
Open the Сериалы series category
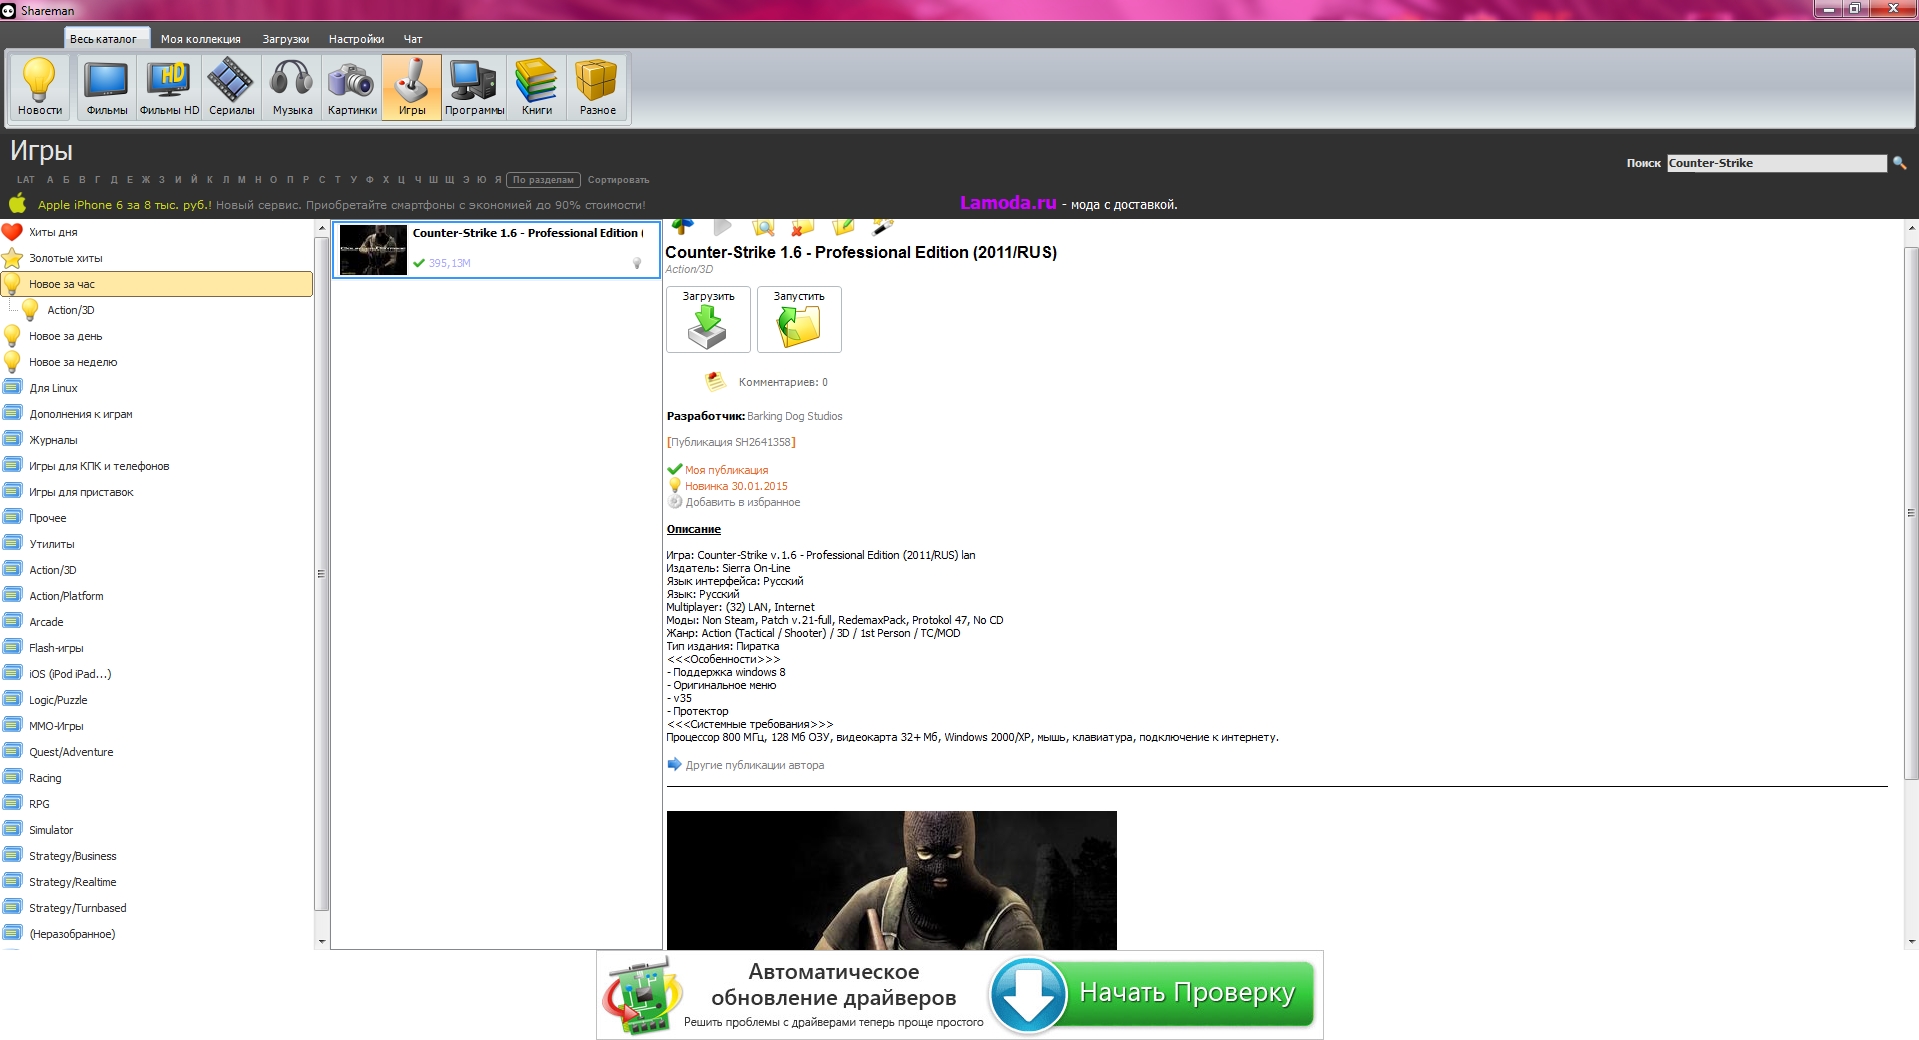(x=231, y=88)
